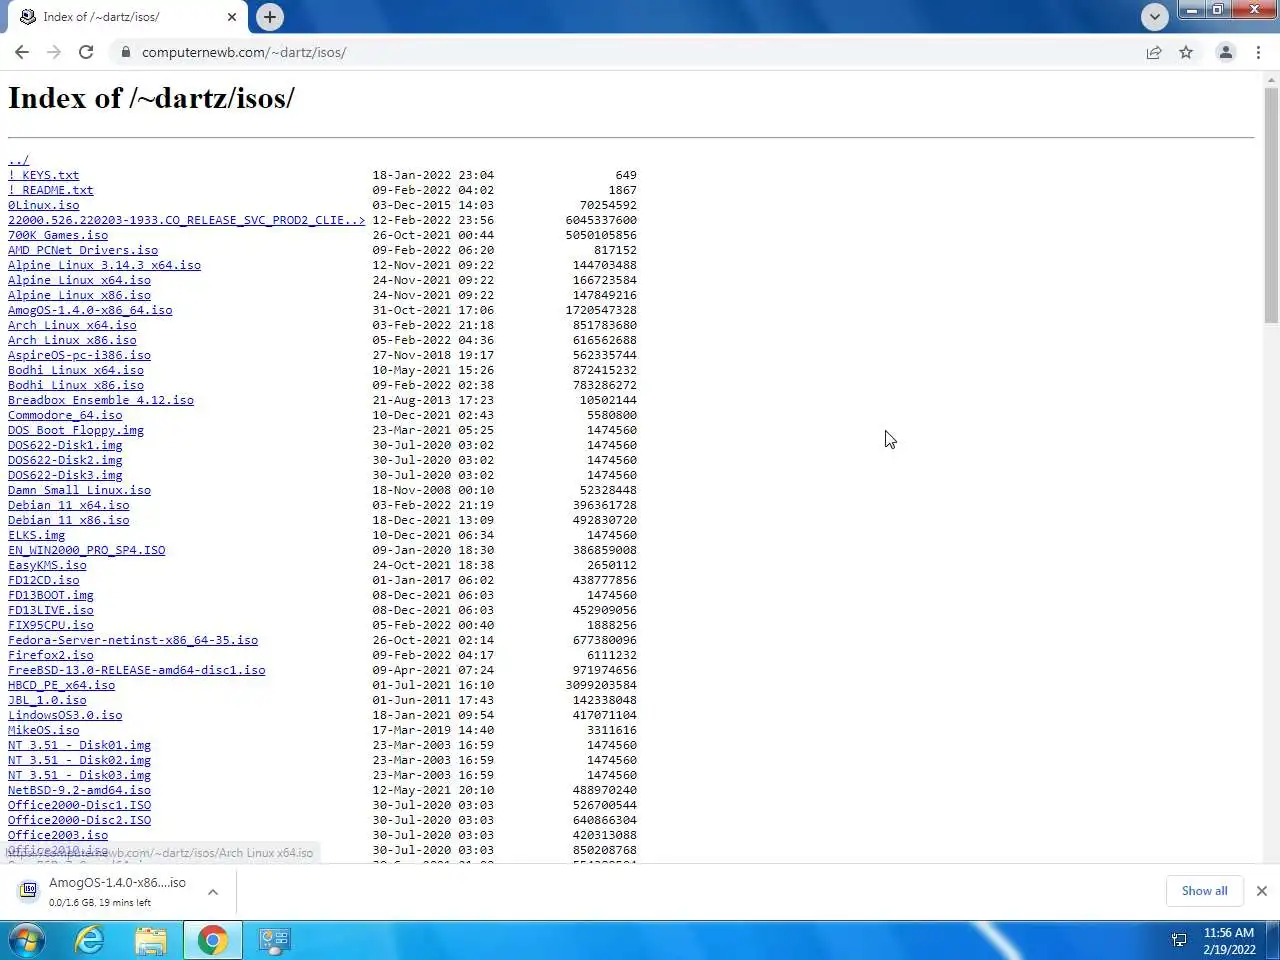1280x960 pixels.
Task: Open Windows Explorer from the taskbar
Action: (x=151, y=940)
